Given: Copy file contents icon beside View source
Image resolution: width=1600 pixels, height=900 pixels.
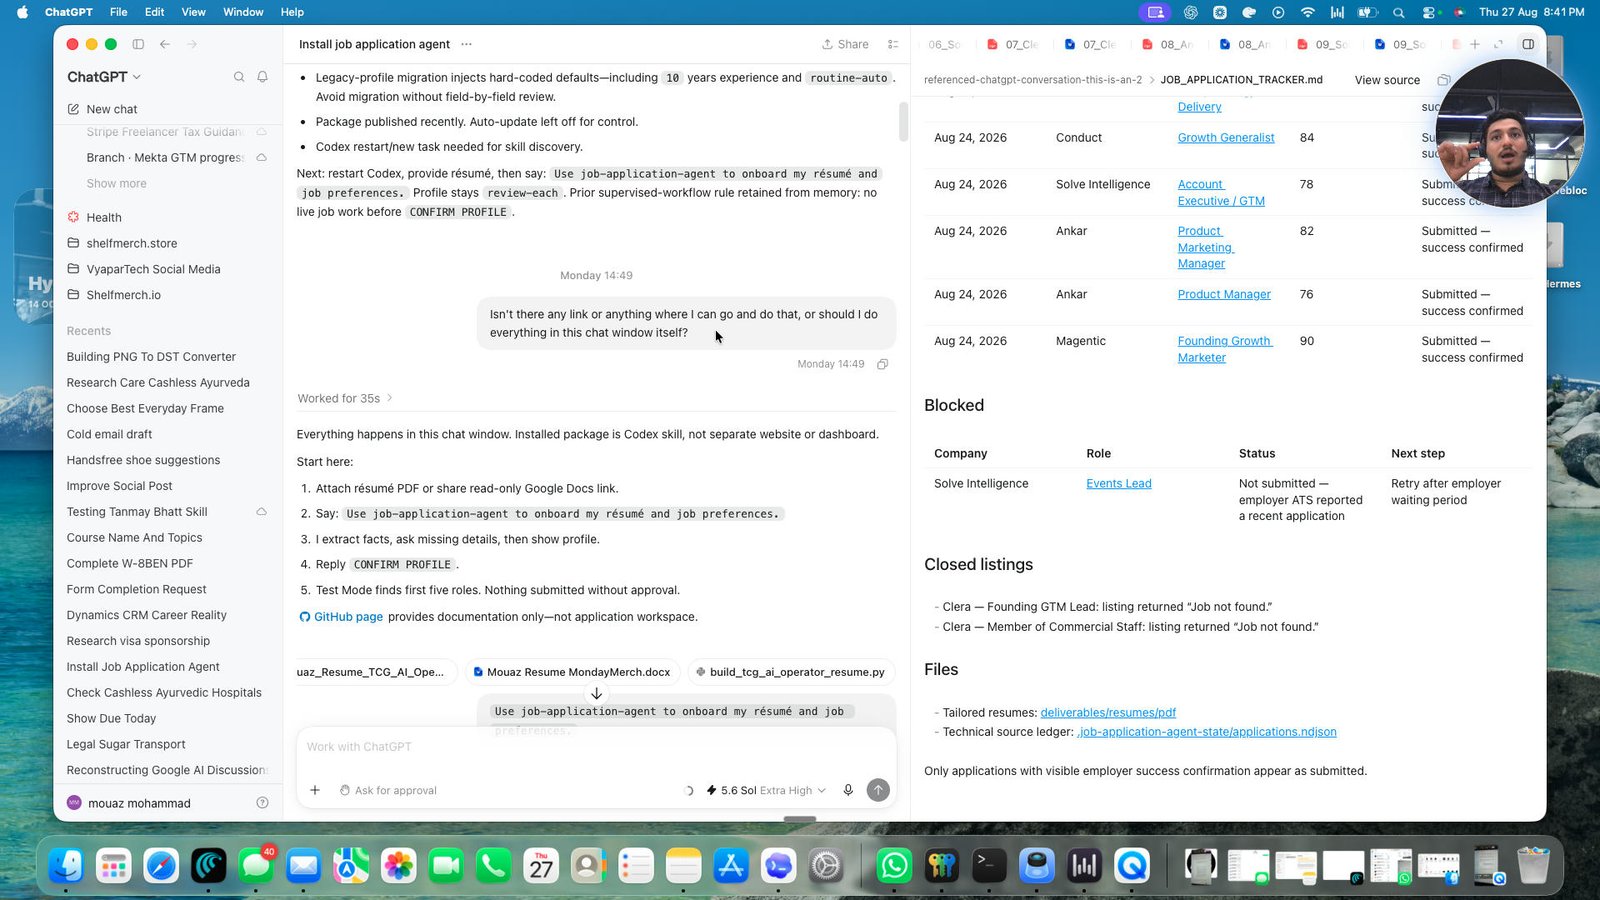Looking at the screenshot, I should [x=1443, y=80].
